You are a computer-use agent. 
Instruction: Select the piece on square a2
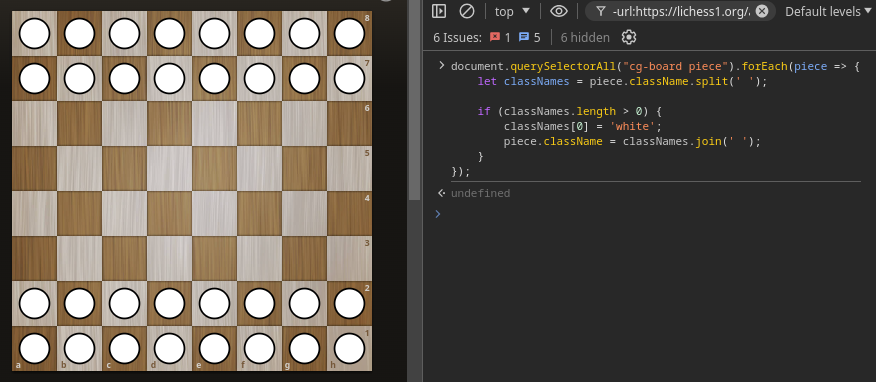coord(35,303)
